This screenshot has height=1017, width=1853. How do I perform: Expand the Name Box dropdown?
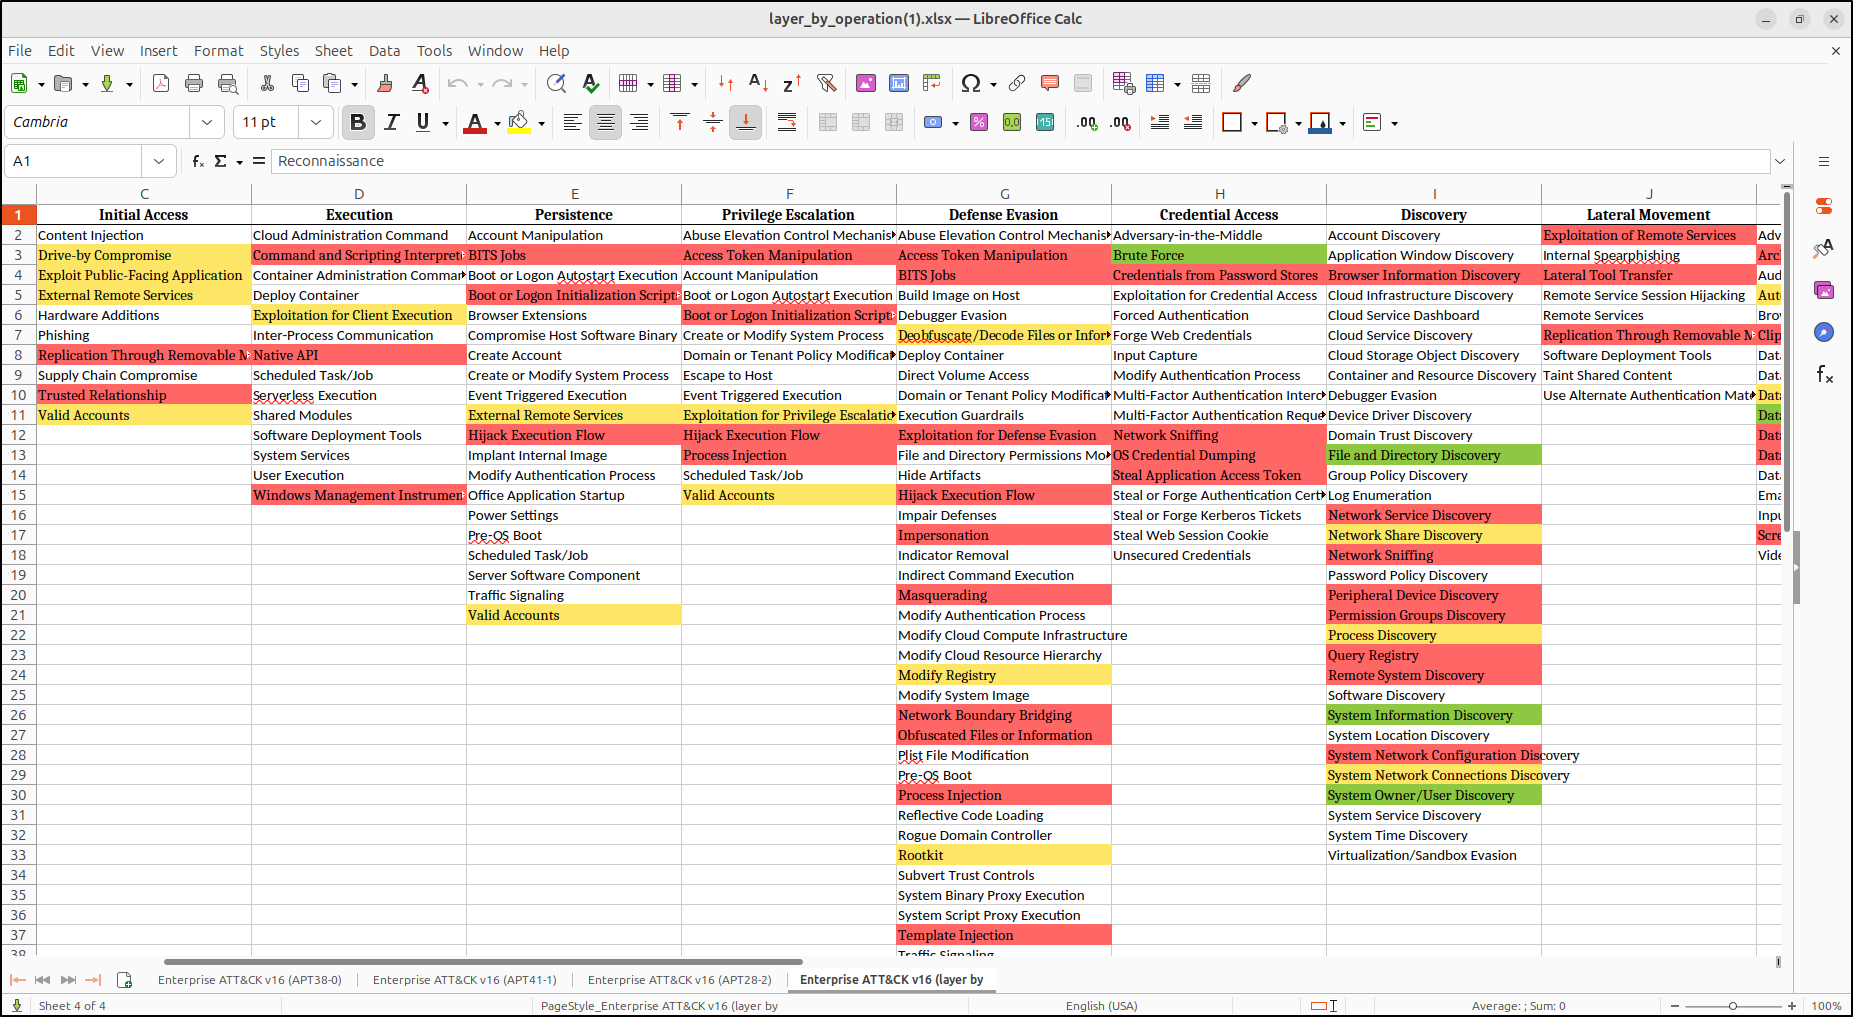coord(159,161)
